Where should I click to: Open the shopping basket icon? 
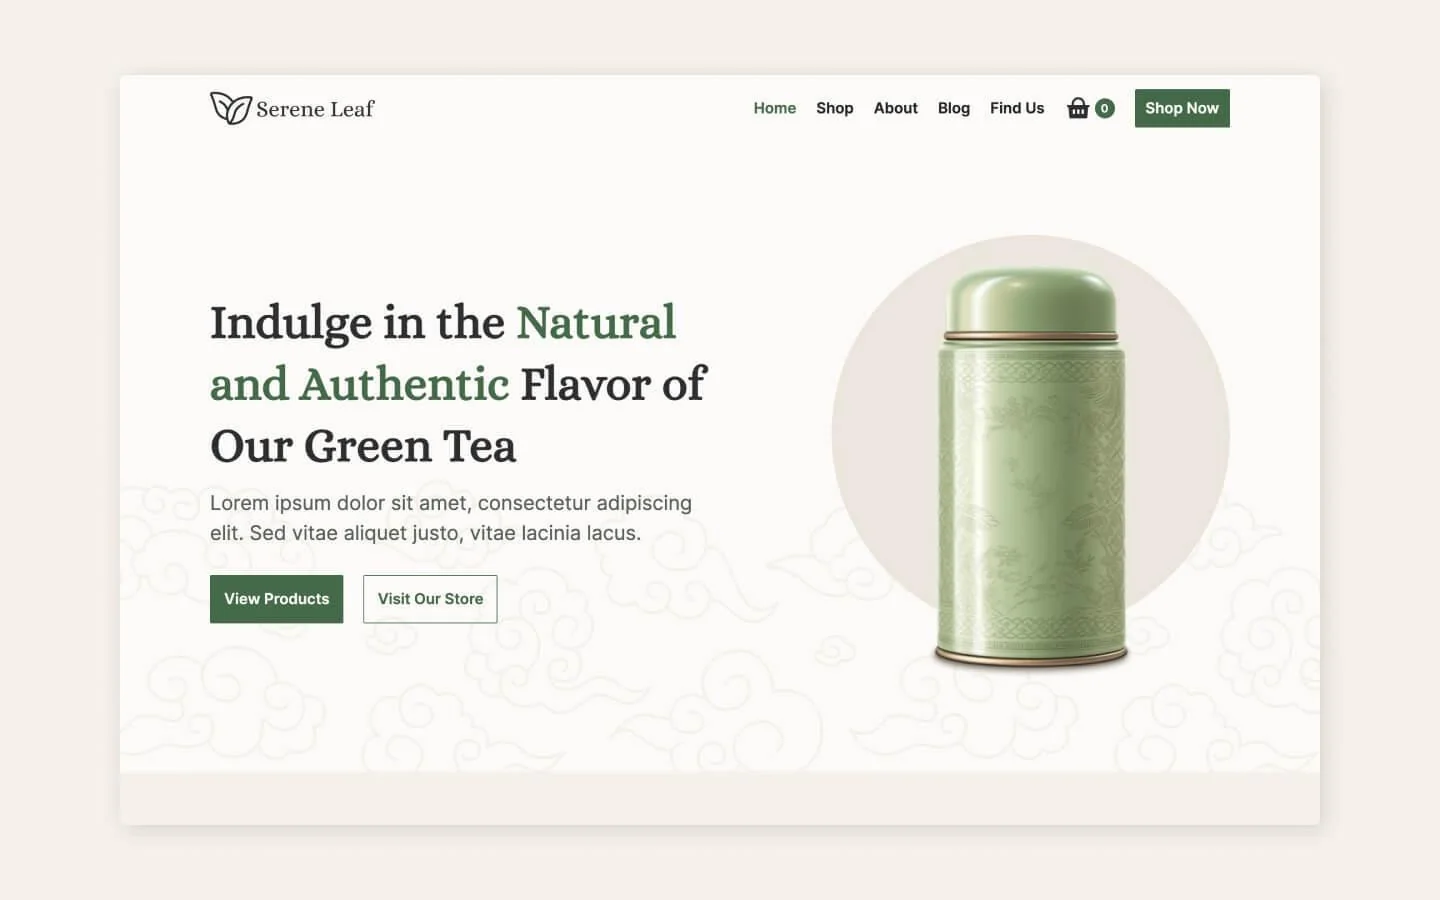(x=1078, y=108)
